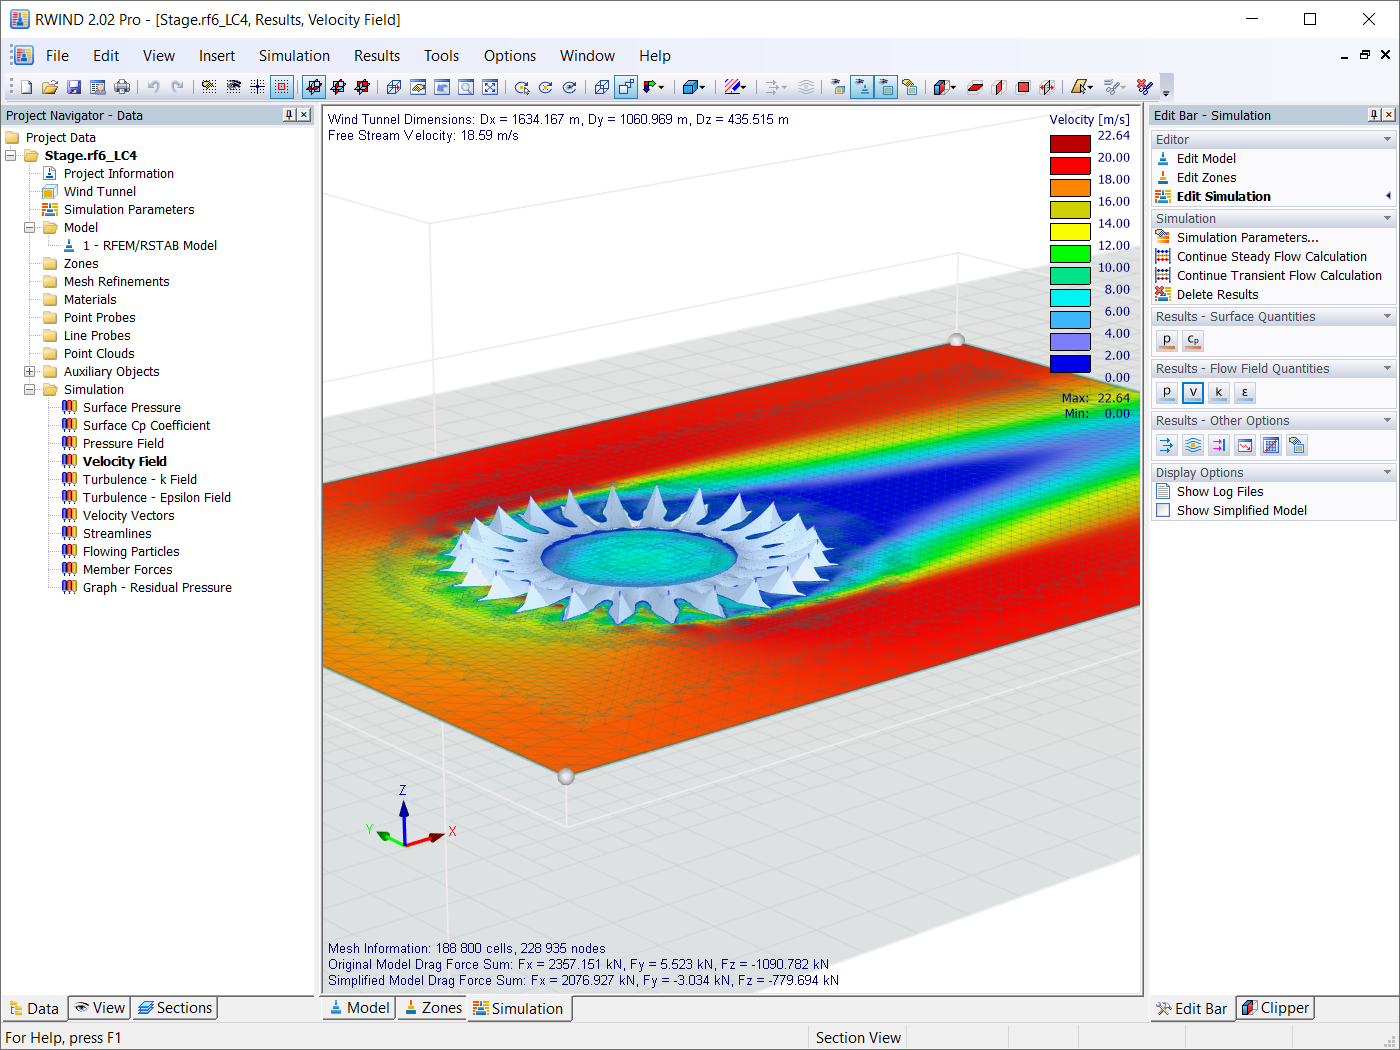
Task: Toggle the highlighted perspective boxes view button
Action: pos(626,87)
